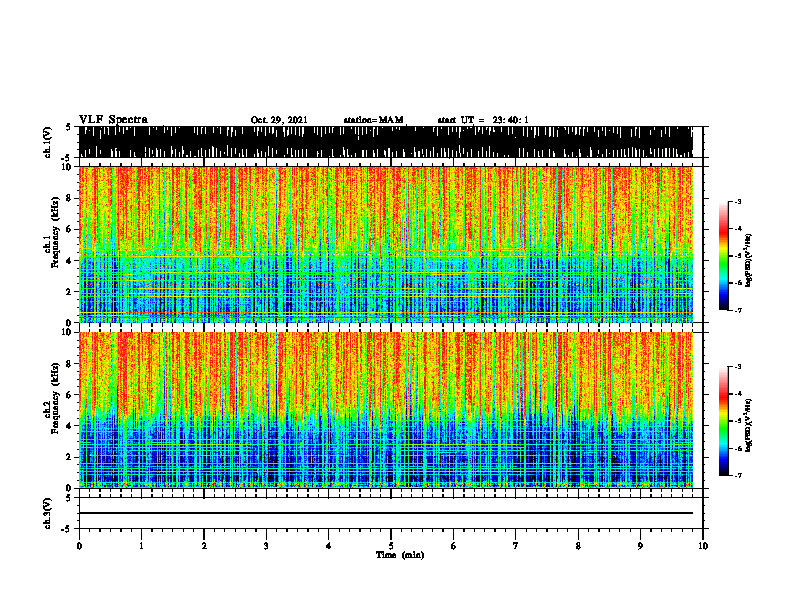Click the time axis tick label "3"
The image size is (792, 612).
coord(266,546)
